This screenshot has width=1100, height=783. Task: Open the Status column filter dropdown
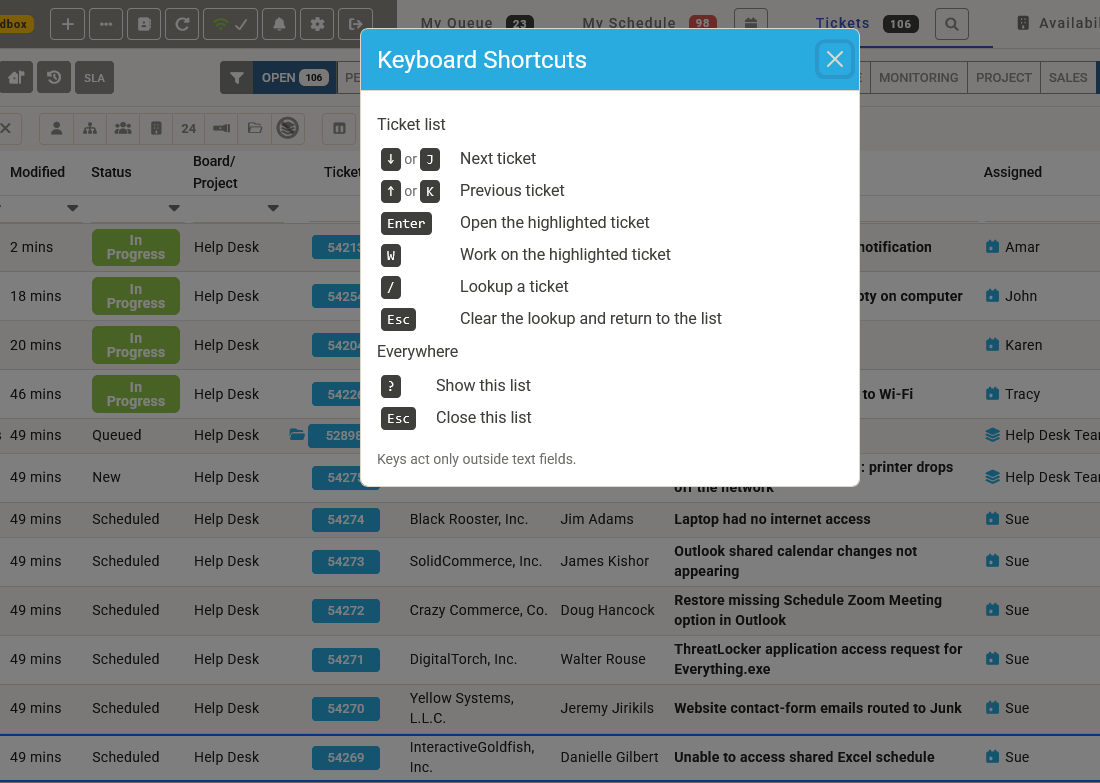pyautogui.click(x=174, y=208)
